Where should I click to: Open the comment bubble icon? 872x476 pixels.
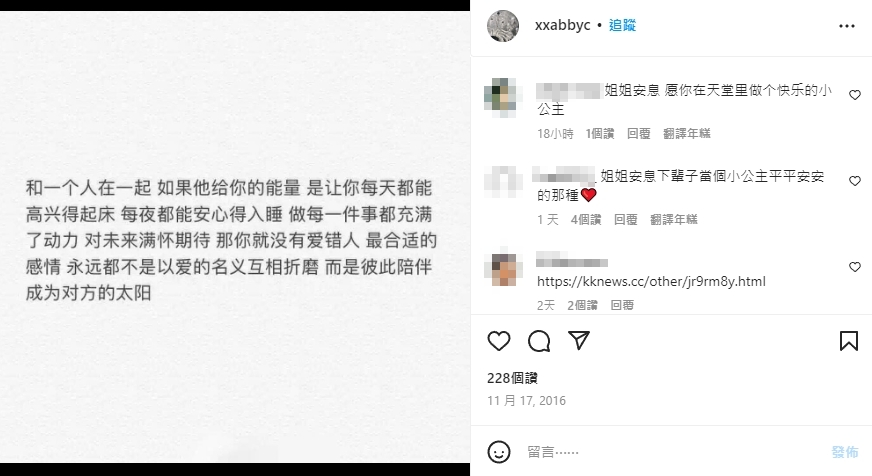(x=539, y=341)
